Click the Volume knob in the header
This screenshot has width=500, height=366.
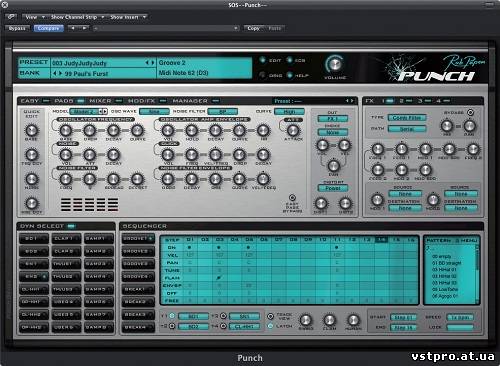[x=335, y=64]
